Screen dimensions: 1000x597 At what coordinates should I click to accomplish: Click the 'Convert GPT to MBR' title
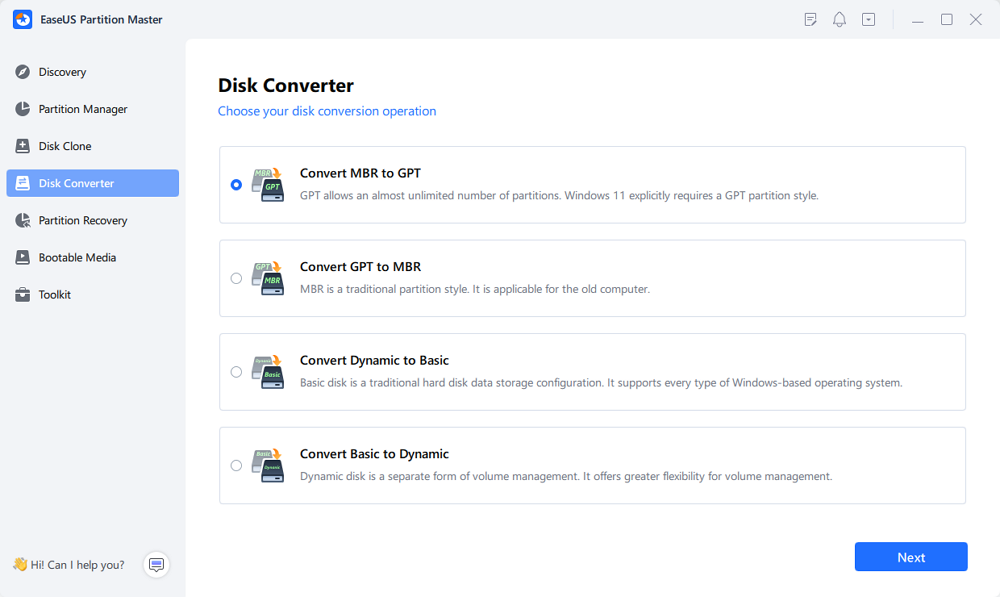click(x=360, y=267)
